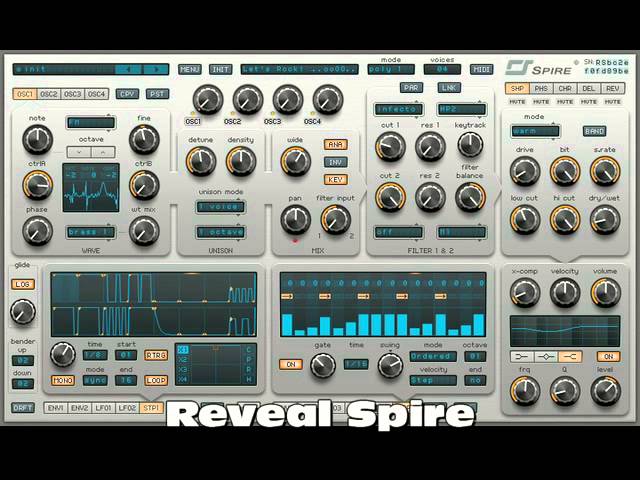The width and height of the screenshot is (640, 480).
Task: Click the OSC3 mixer level knob
Action: click(x=288, y=100)
